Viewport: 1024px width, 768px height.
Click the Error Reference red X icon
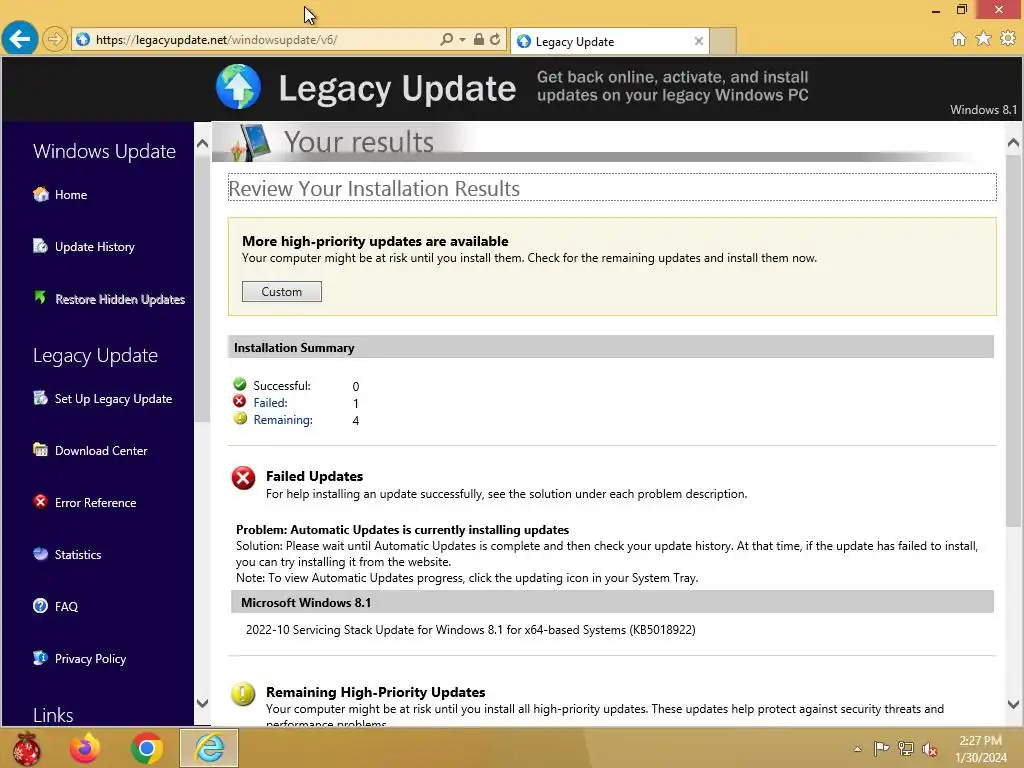tap(40, 502)
